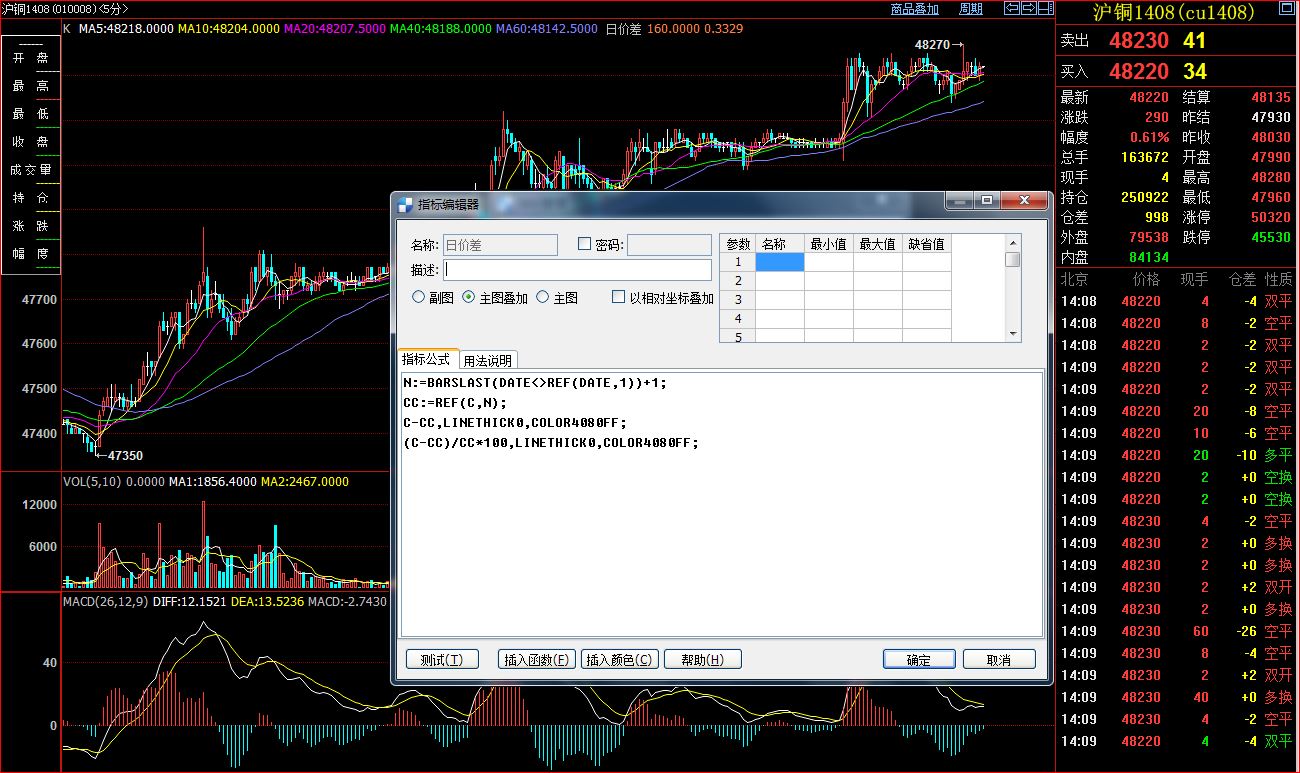Select the 副图 radio button

419,297
